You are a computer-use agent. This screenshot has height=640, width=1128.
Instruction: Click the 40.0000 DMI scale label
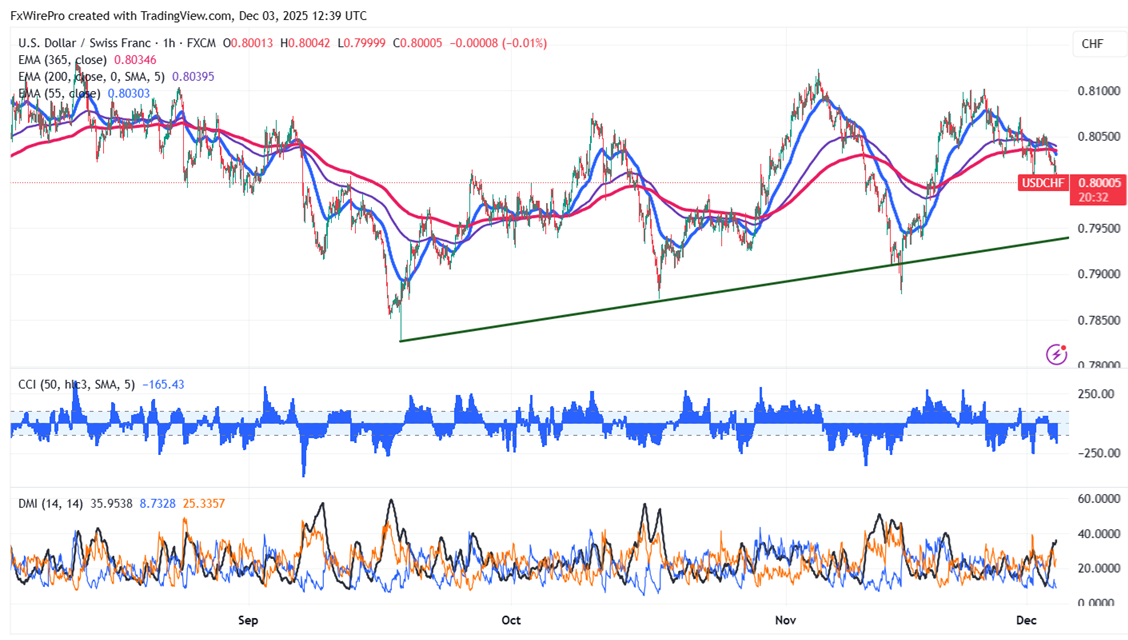pos(1099,534)
